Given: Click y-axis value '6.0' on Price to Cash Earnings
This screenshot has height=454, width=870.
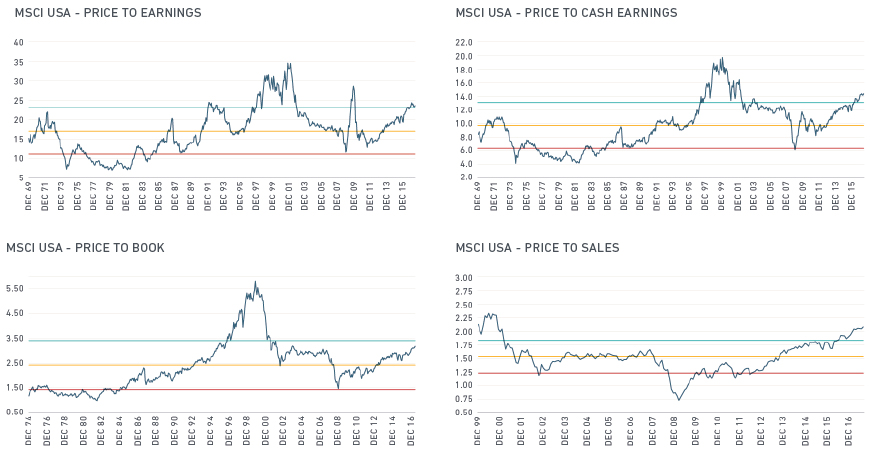Looking at the screenshot, I should coord(466,150).
